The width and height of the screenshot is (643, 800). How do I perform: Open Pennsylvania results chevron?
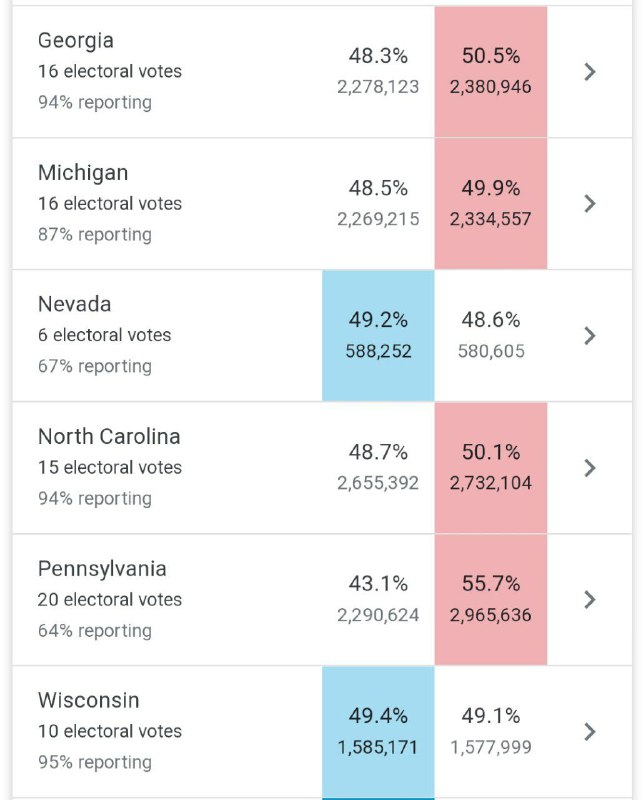(590, 599)
